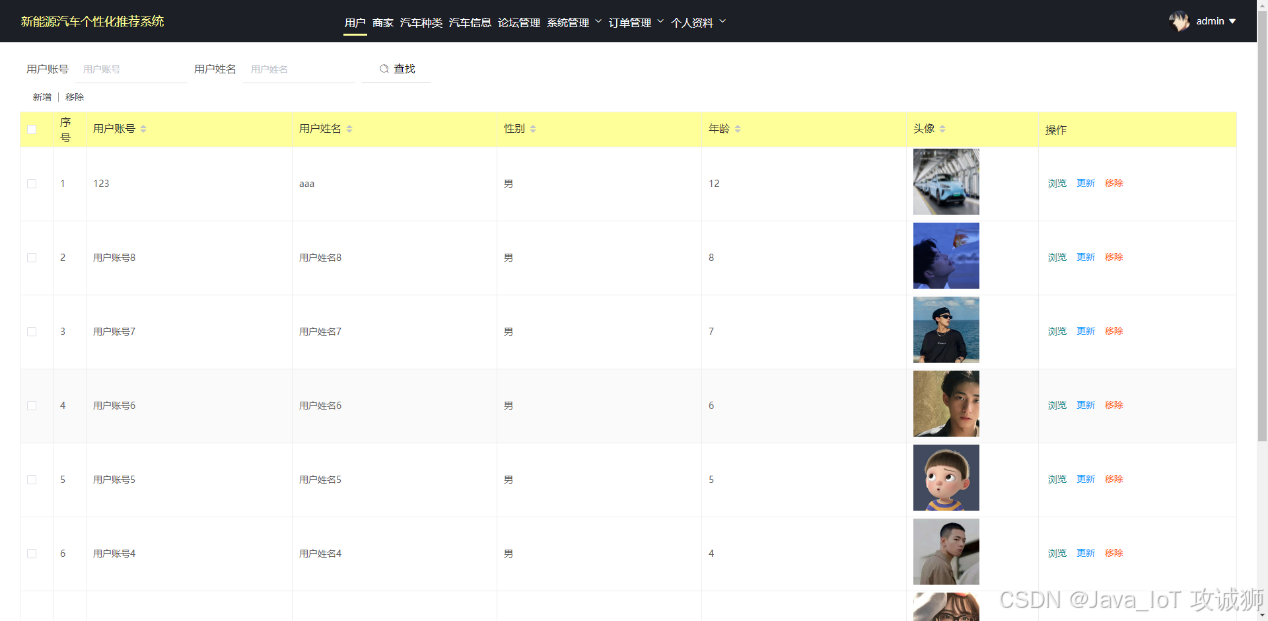This screenshot has height=621, width=1268.
Task: Open the 商家 nav item
Action: tap(383, 22)
